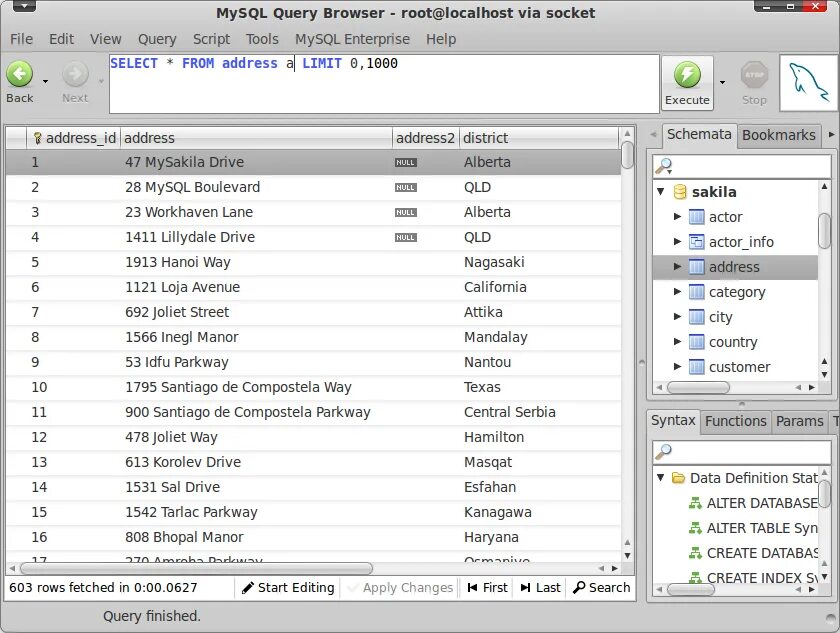Jump to First row button
Screen dimensions: 840x633
[487, 587]
